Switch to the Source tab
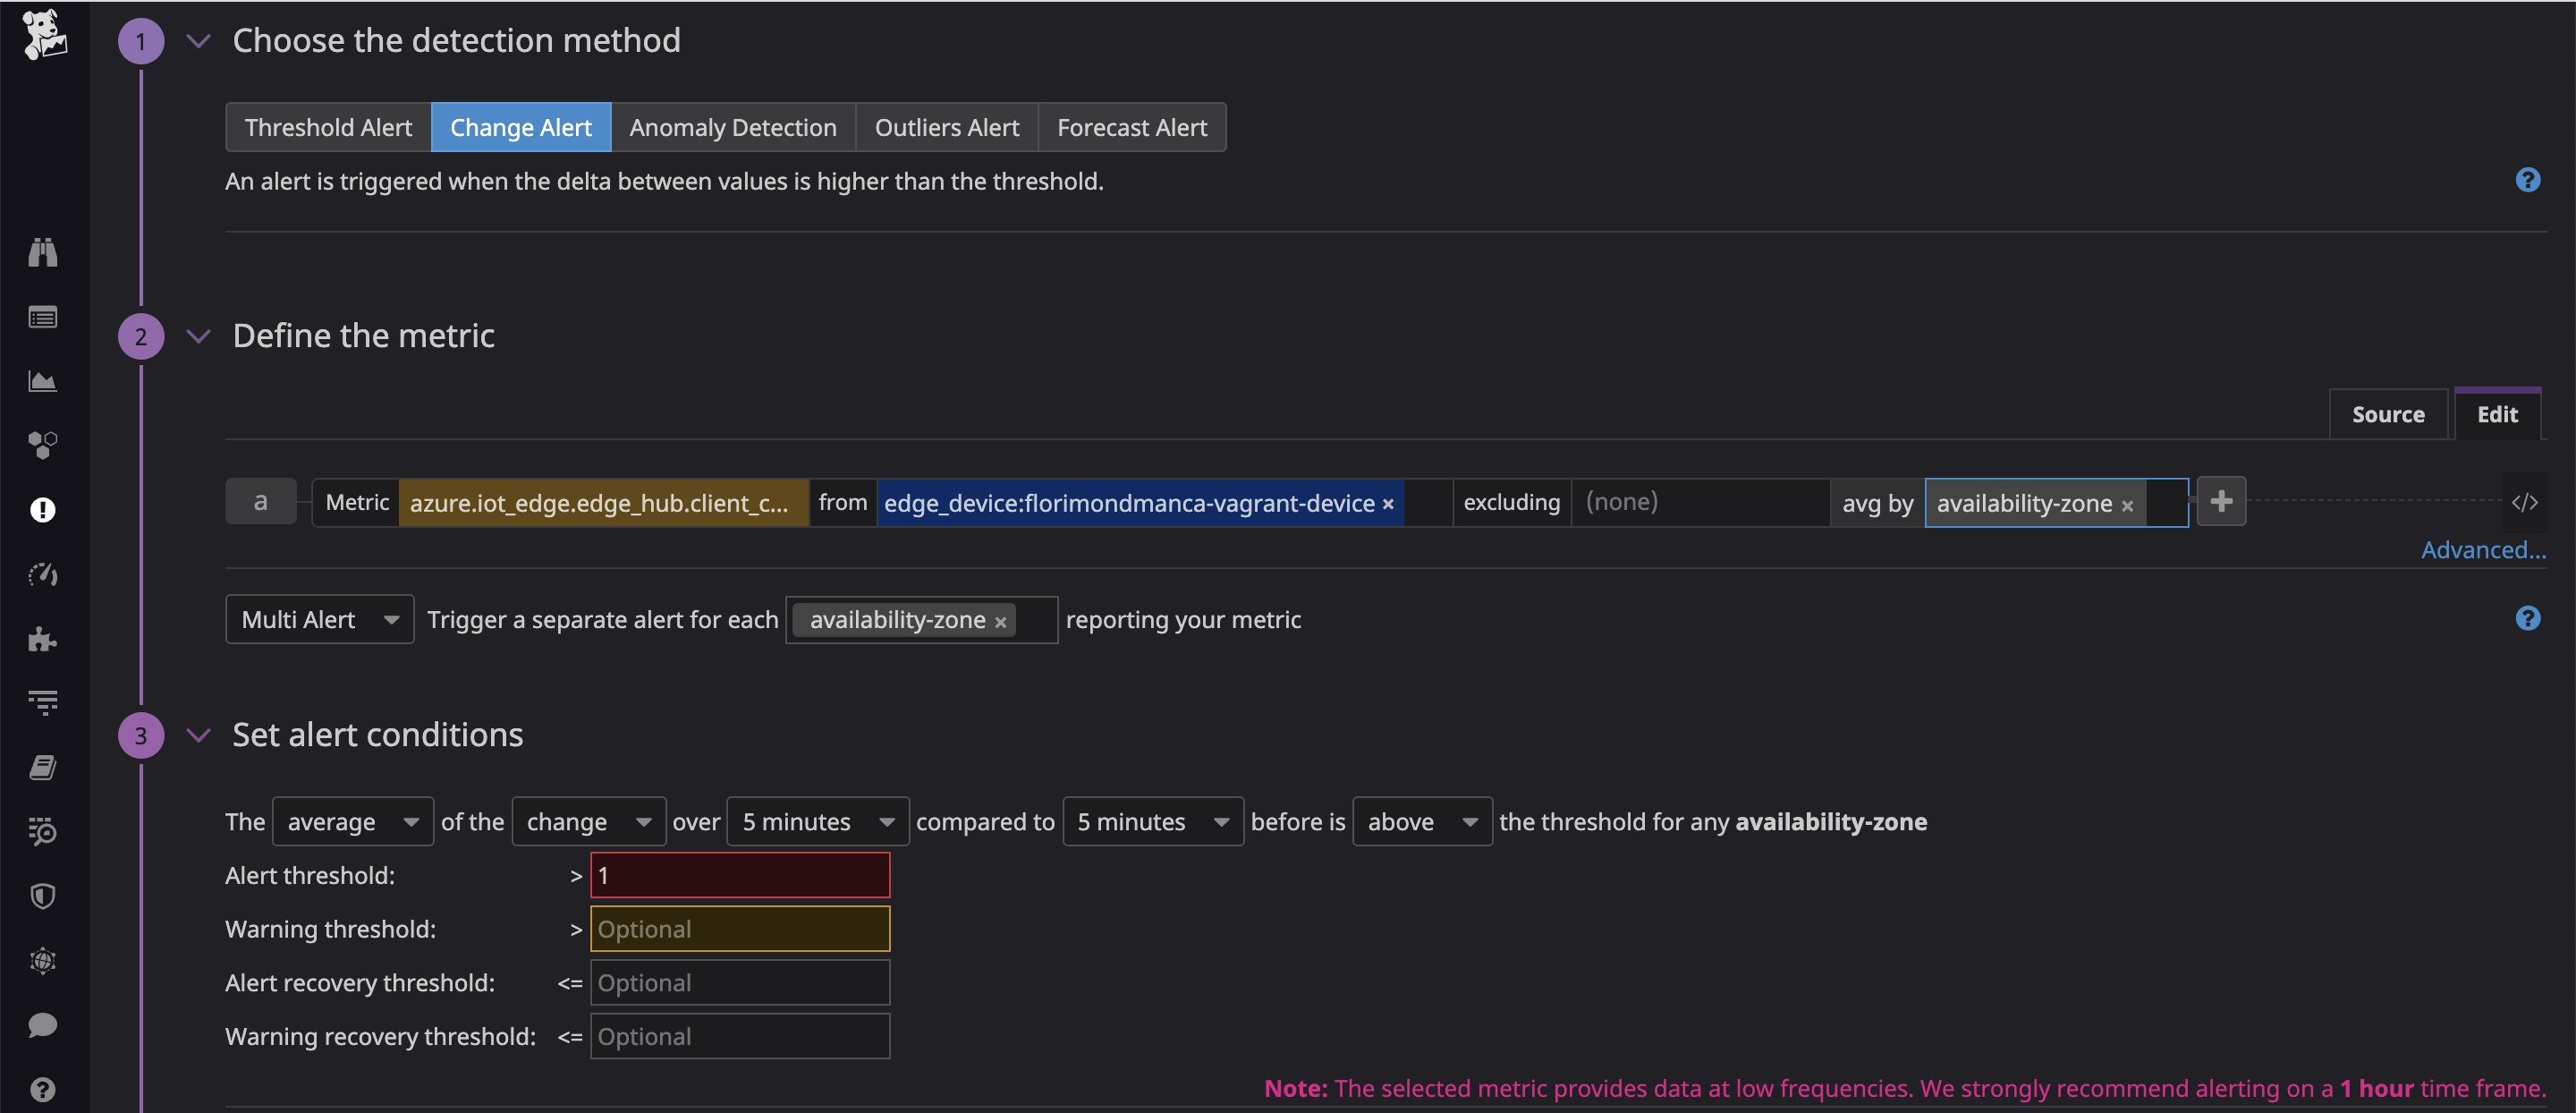Image resolution: width=2576 pixels, height=1113 pixels. 2388,413
